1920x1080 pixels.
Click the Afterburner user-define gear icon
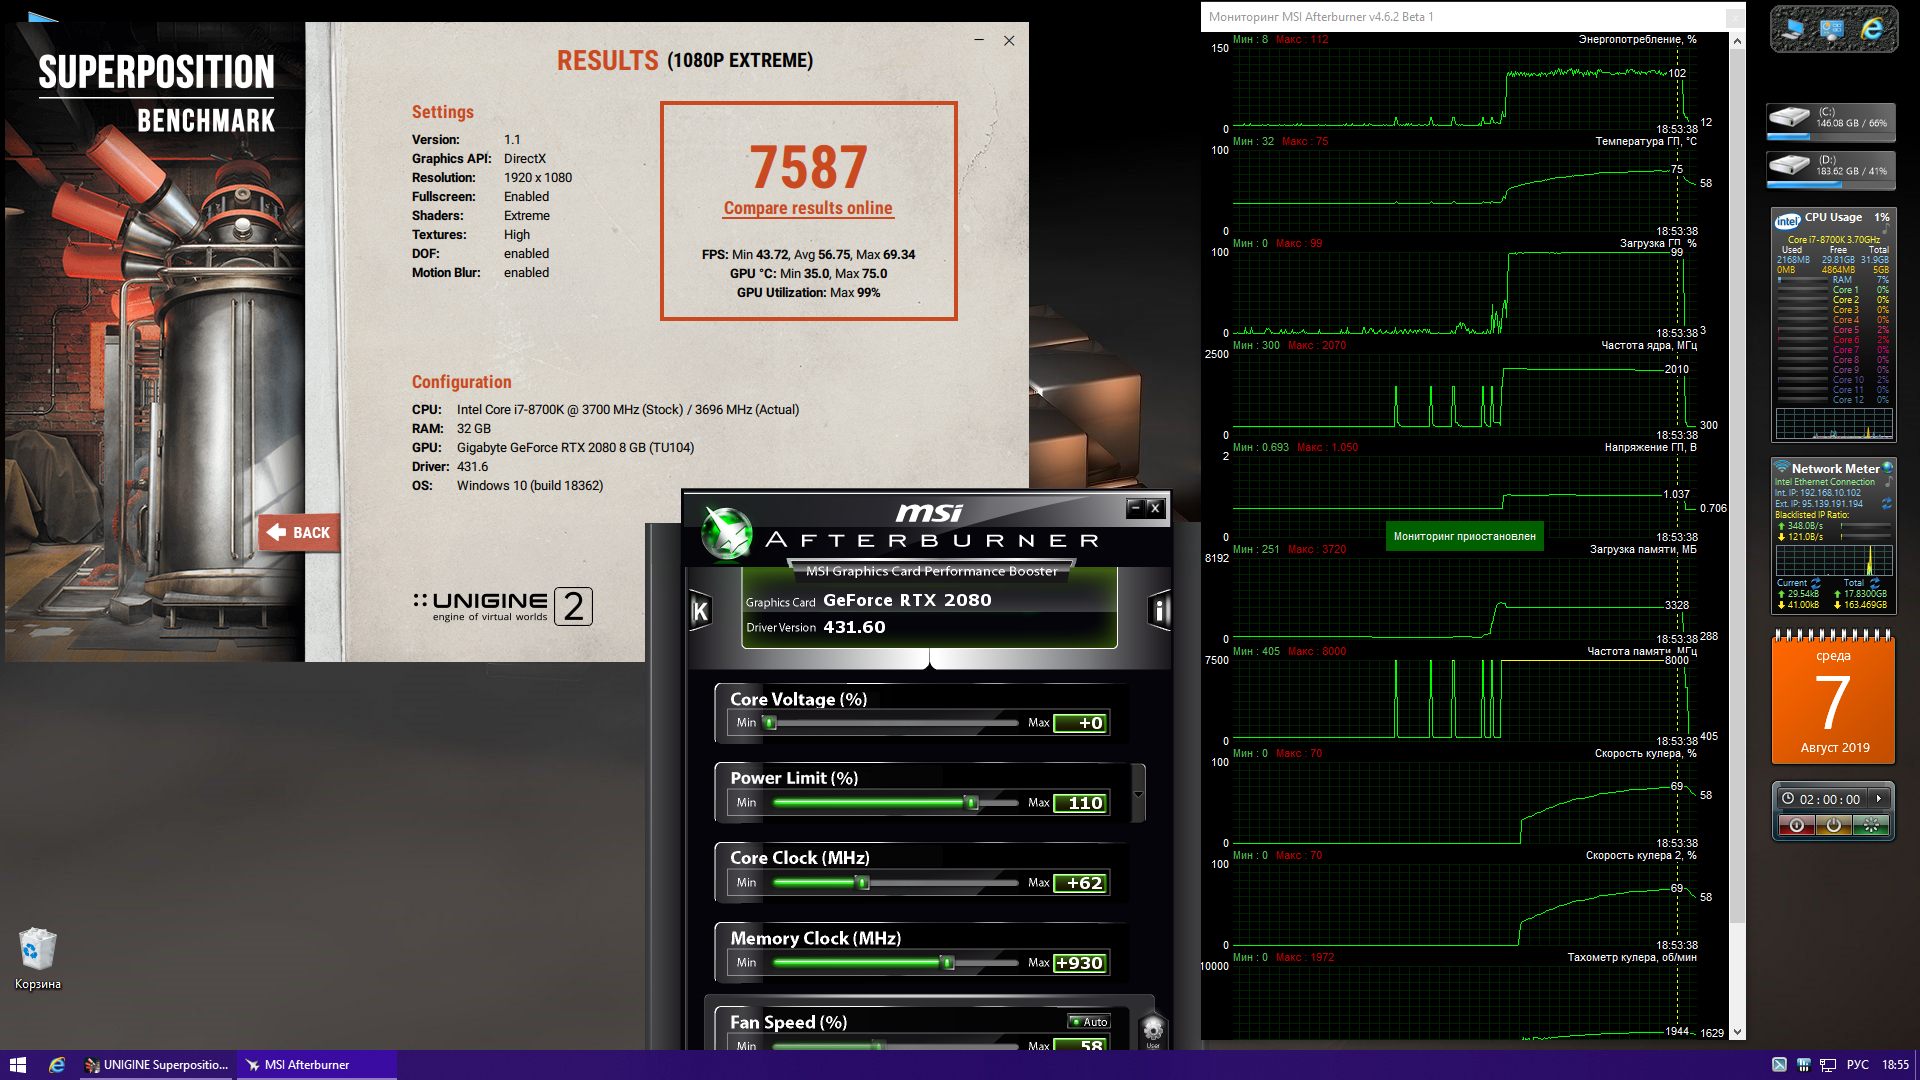coord(1153,1029)
